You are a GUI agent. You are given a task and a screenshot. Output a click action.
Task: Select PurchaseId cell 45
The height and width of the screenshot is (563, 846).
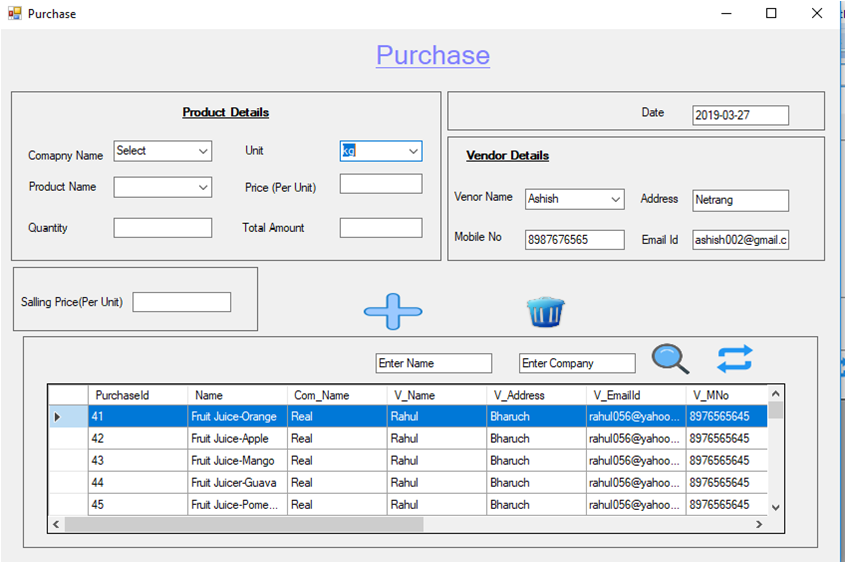click(138, 505)
